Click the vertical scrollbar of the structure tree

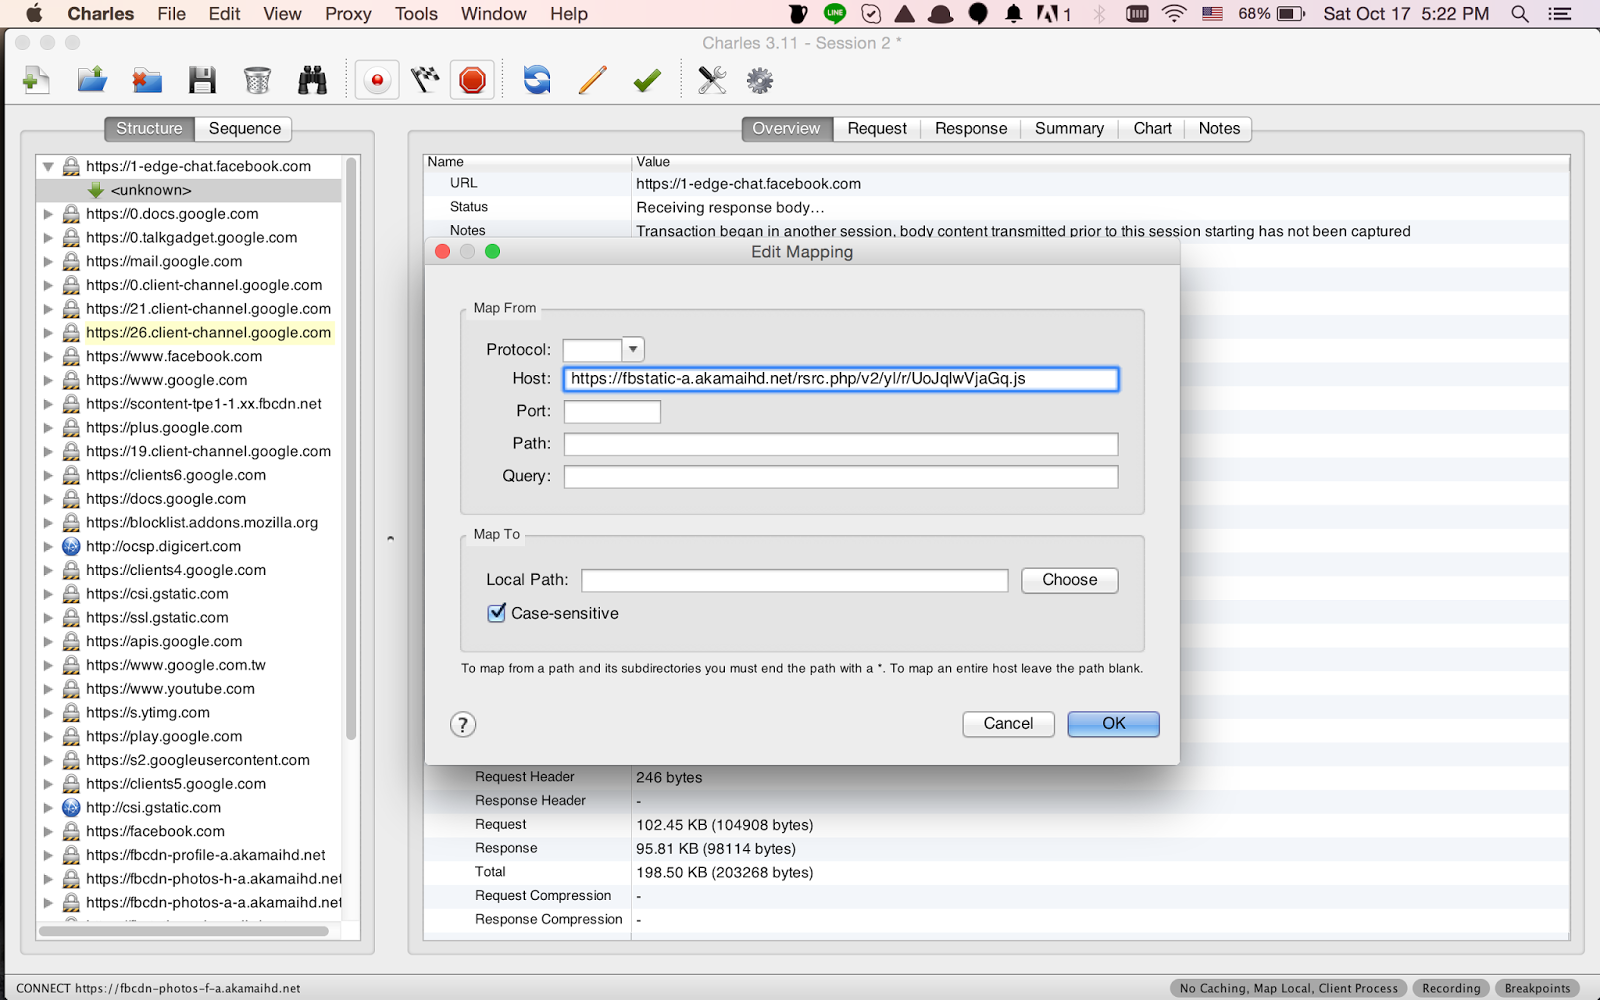351,448
